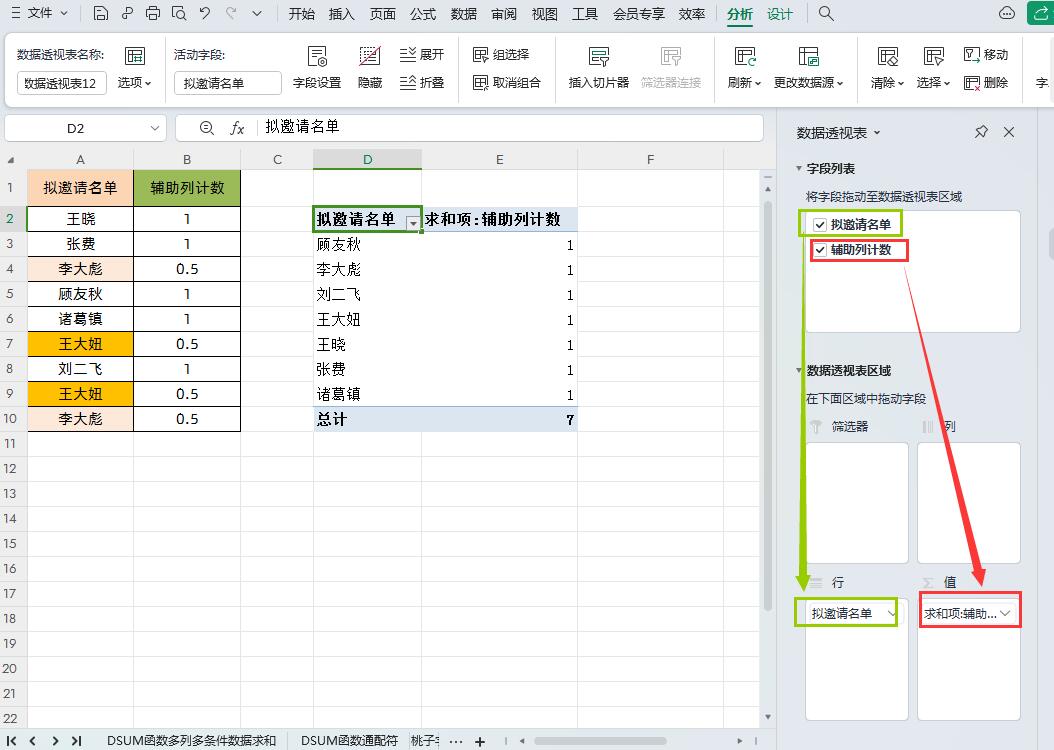Click the 数据透视表名称 input box
Image resolution: width=1054 pixels, height=750 pixels.
click(x=62, y=83)
